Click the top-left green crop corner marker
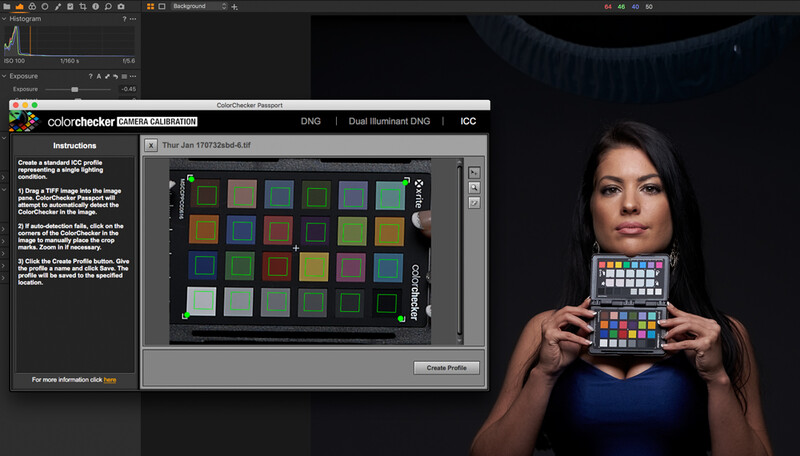The height and width of the screenshot is (456, 800). pos(191,179)
